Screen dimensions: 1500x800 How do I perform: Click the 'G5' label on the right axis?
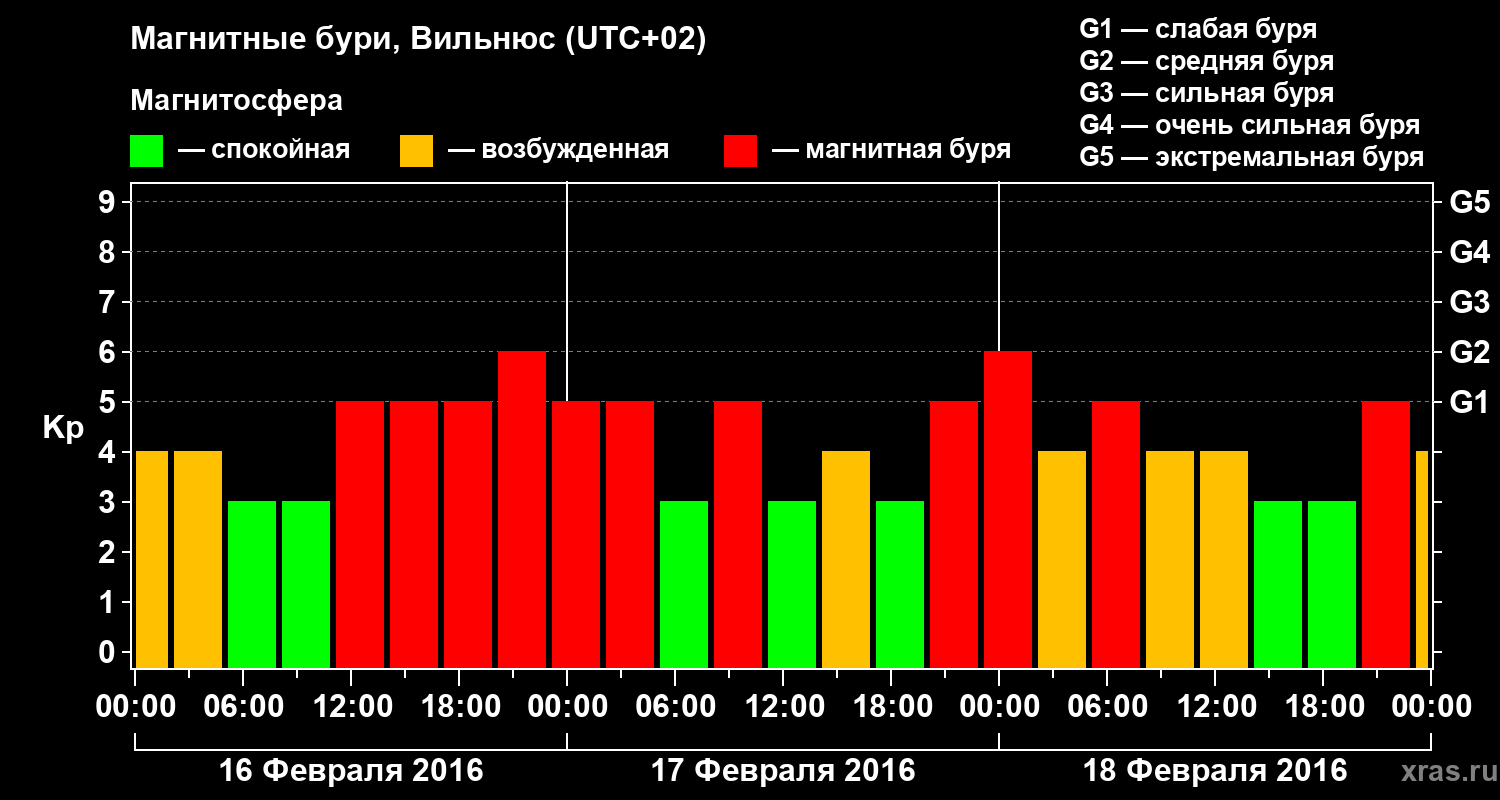1469,202
